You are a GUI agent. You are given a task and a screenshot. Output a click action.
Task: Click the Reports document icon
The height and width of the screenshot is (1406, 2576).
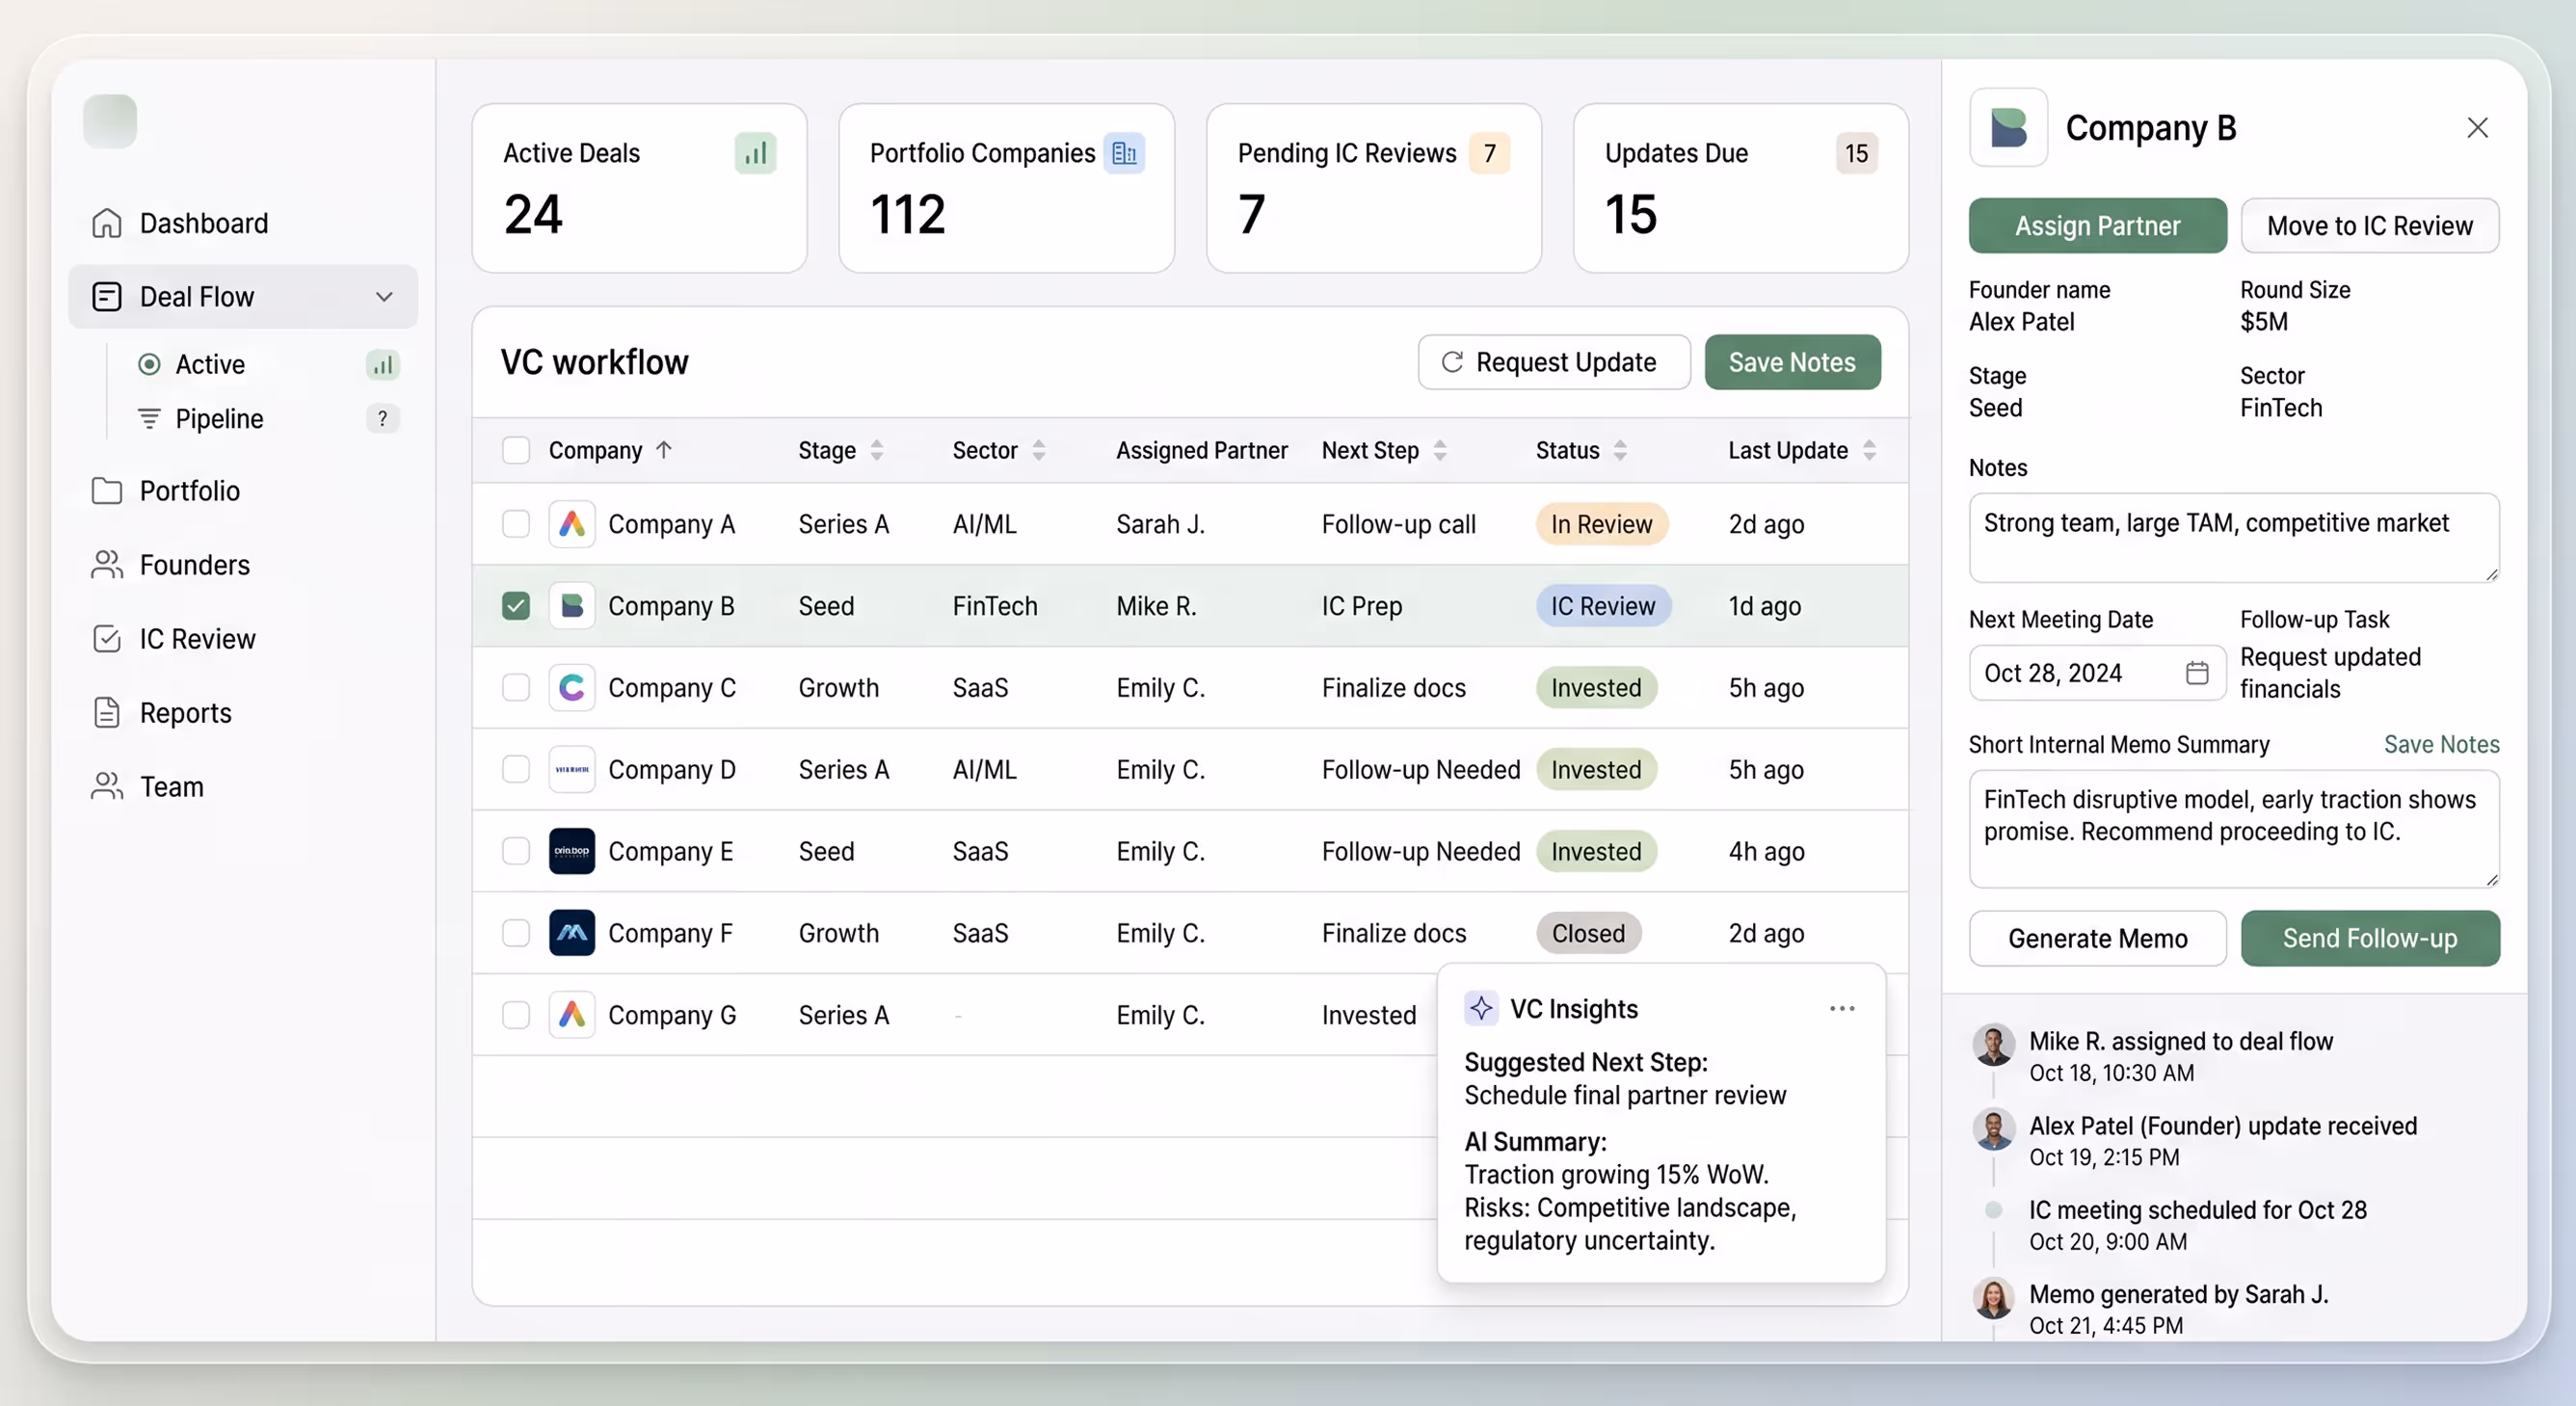coord(107,713)
